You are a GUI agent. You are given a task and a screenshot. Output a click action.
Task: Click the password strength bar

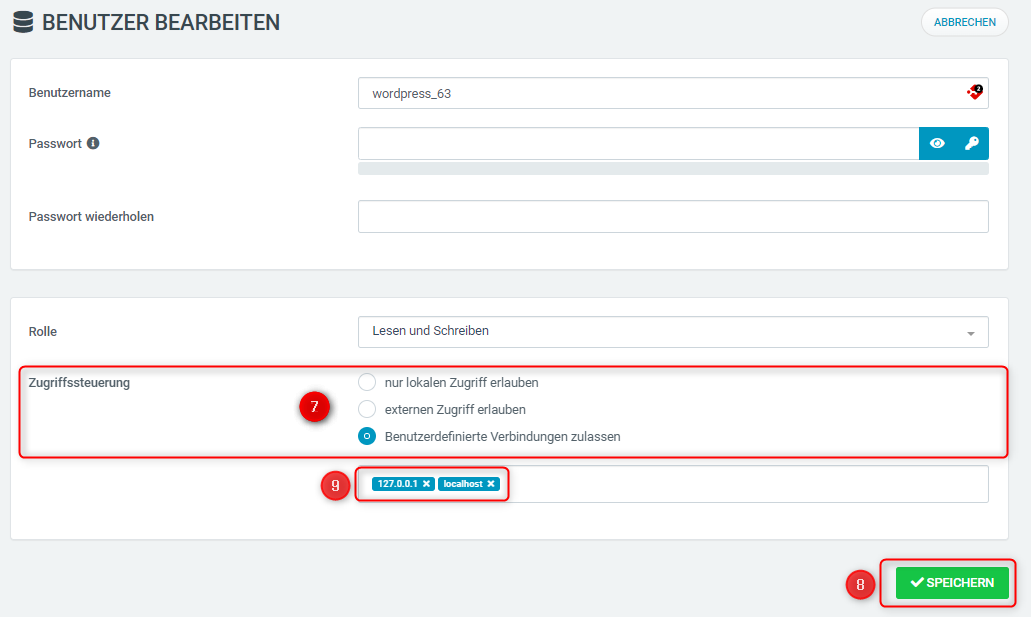pos(673,169)
